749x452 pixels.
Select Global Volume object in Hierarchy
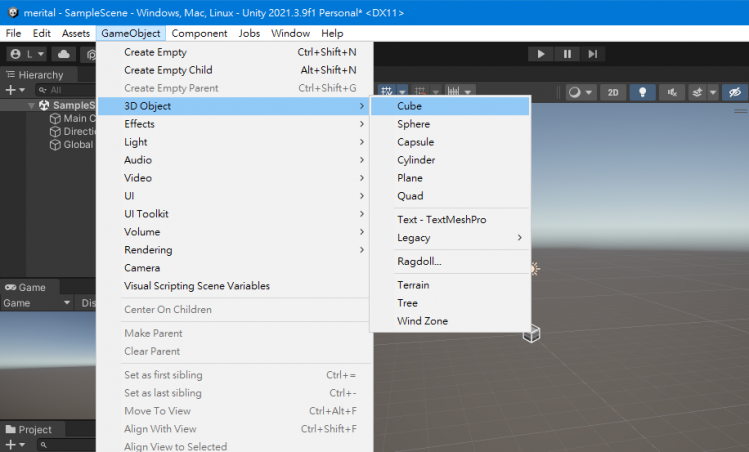pos(72,145)
